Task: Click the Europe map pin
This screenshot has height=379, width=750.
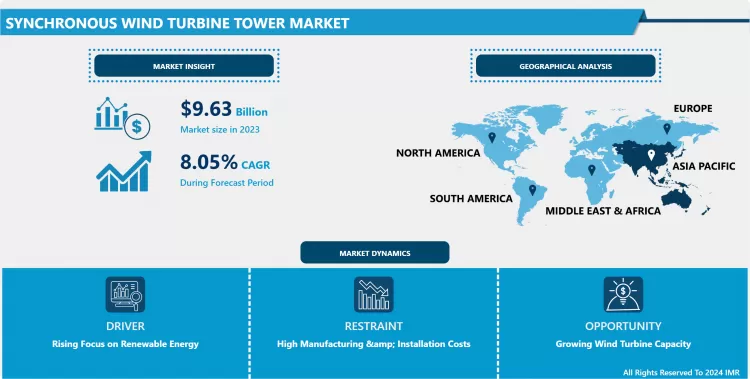Action: [667, 128]
